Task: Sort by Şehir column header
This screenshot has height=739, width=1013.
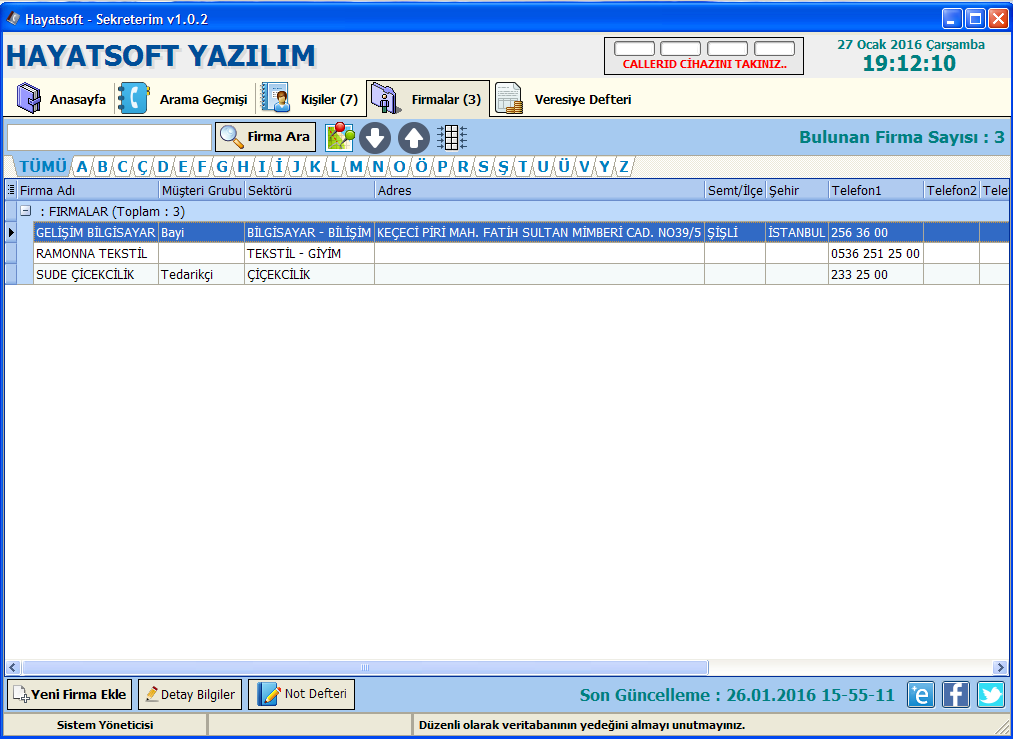Action: click(797, 190)
